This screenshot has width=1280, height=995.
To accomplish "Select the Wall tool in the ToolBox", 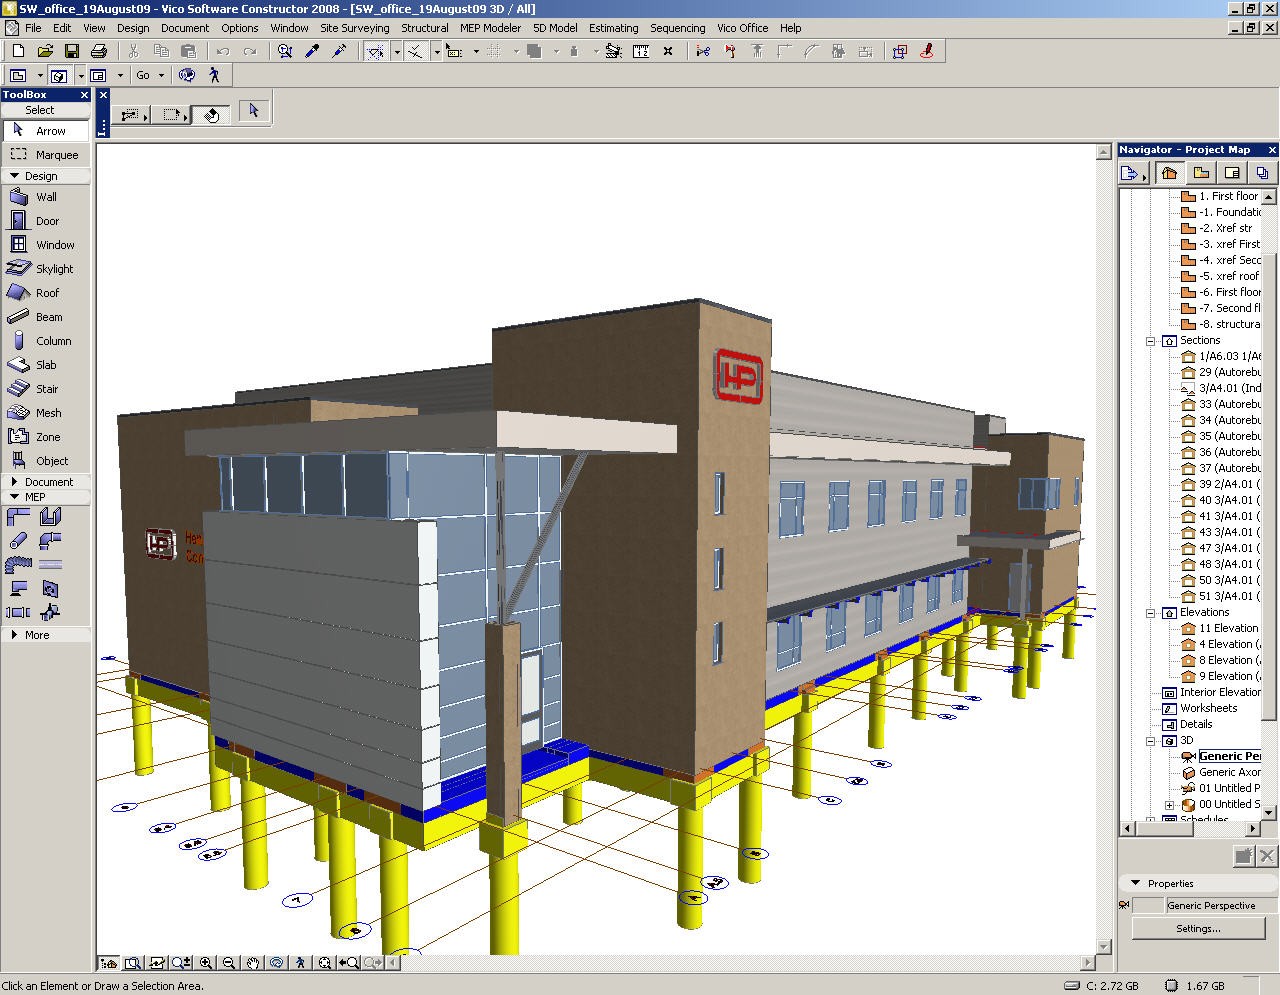I will click(x=46, y=197).
